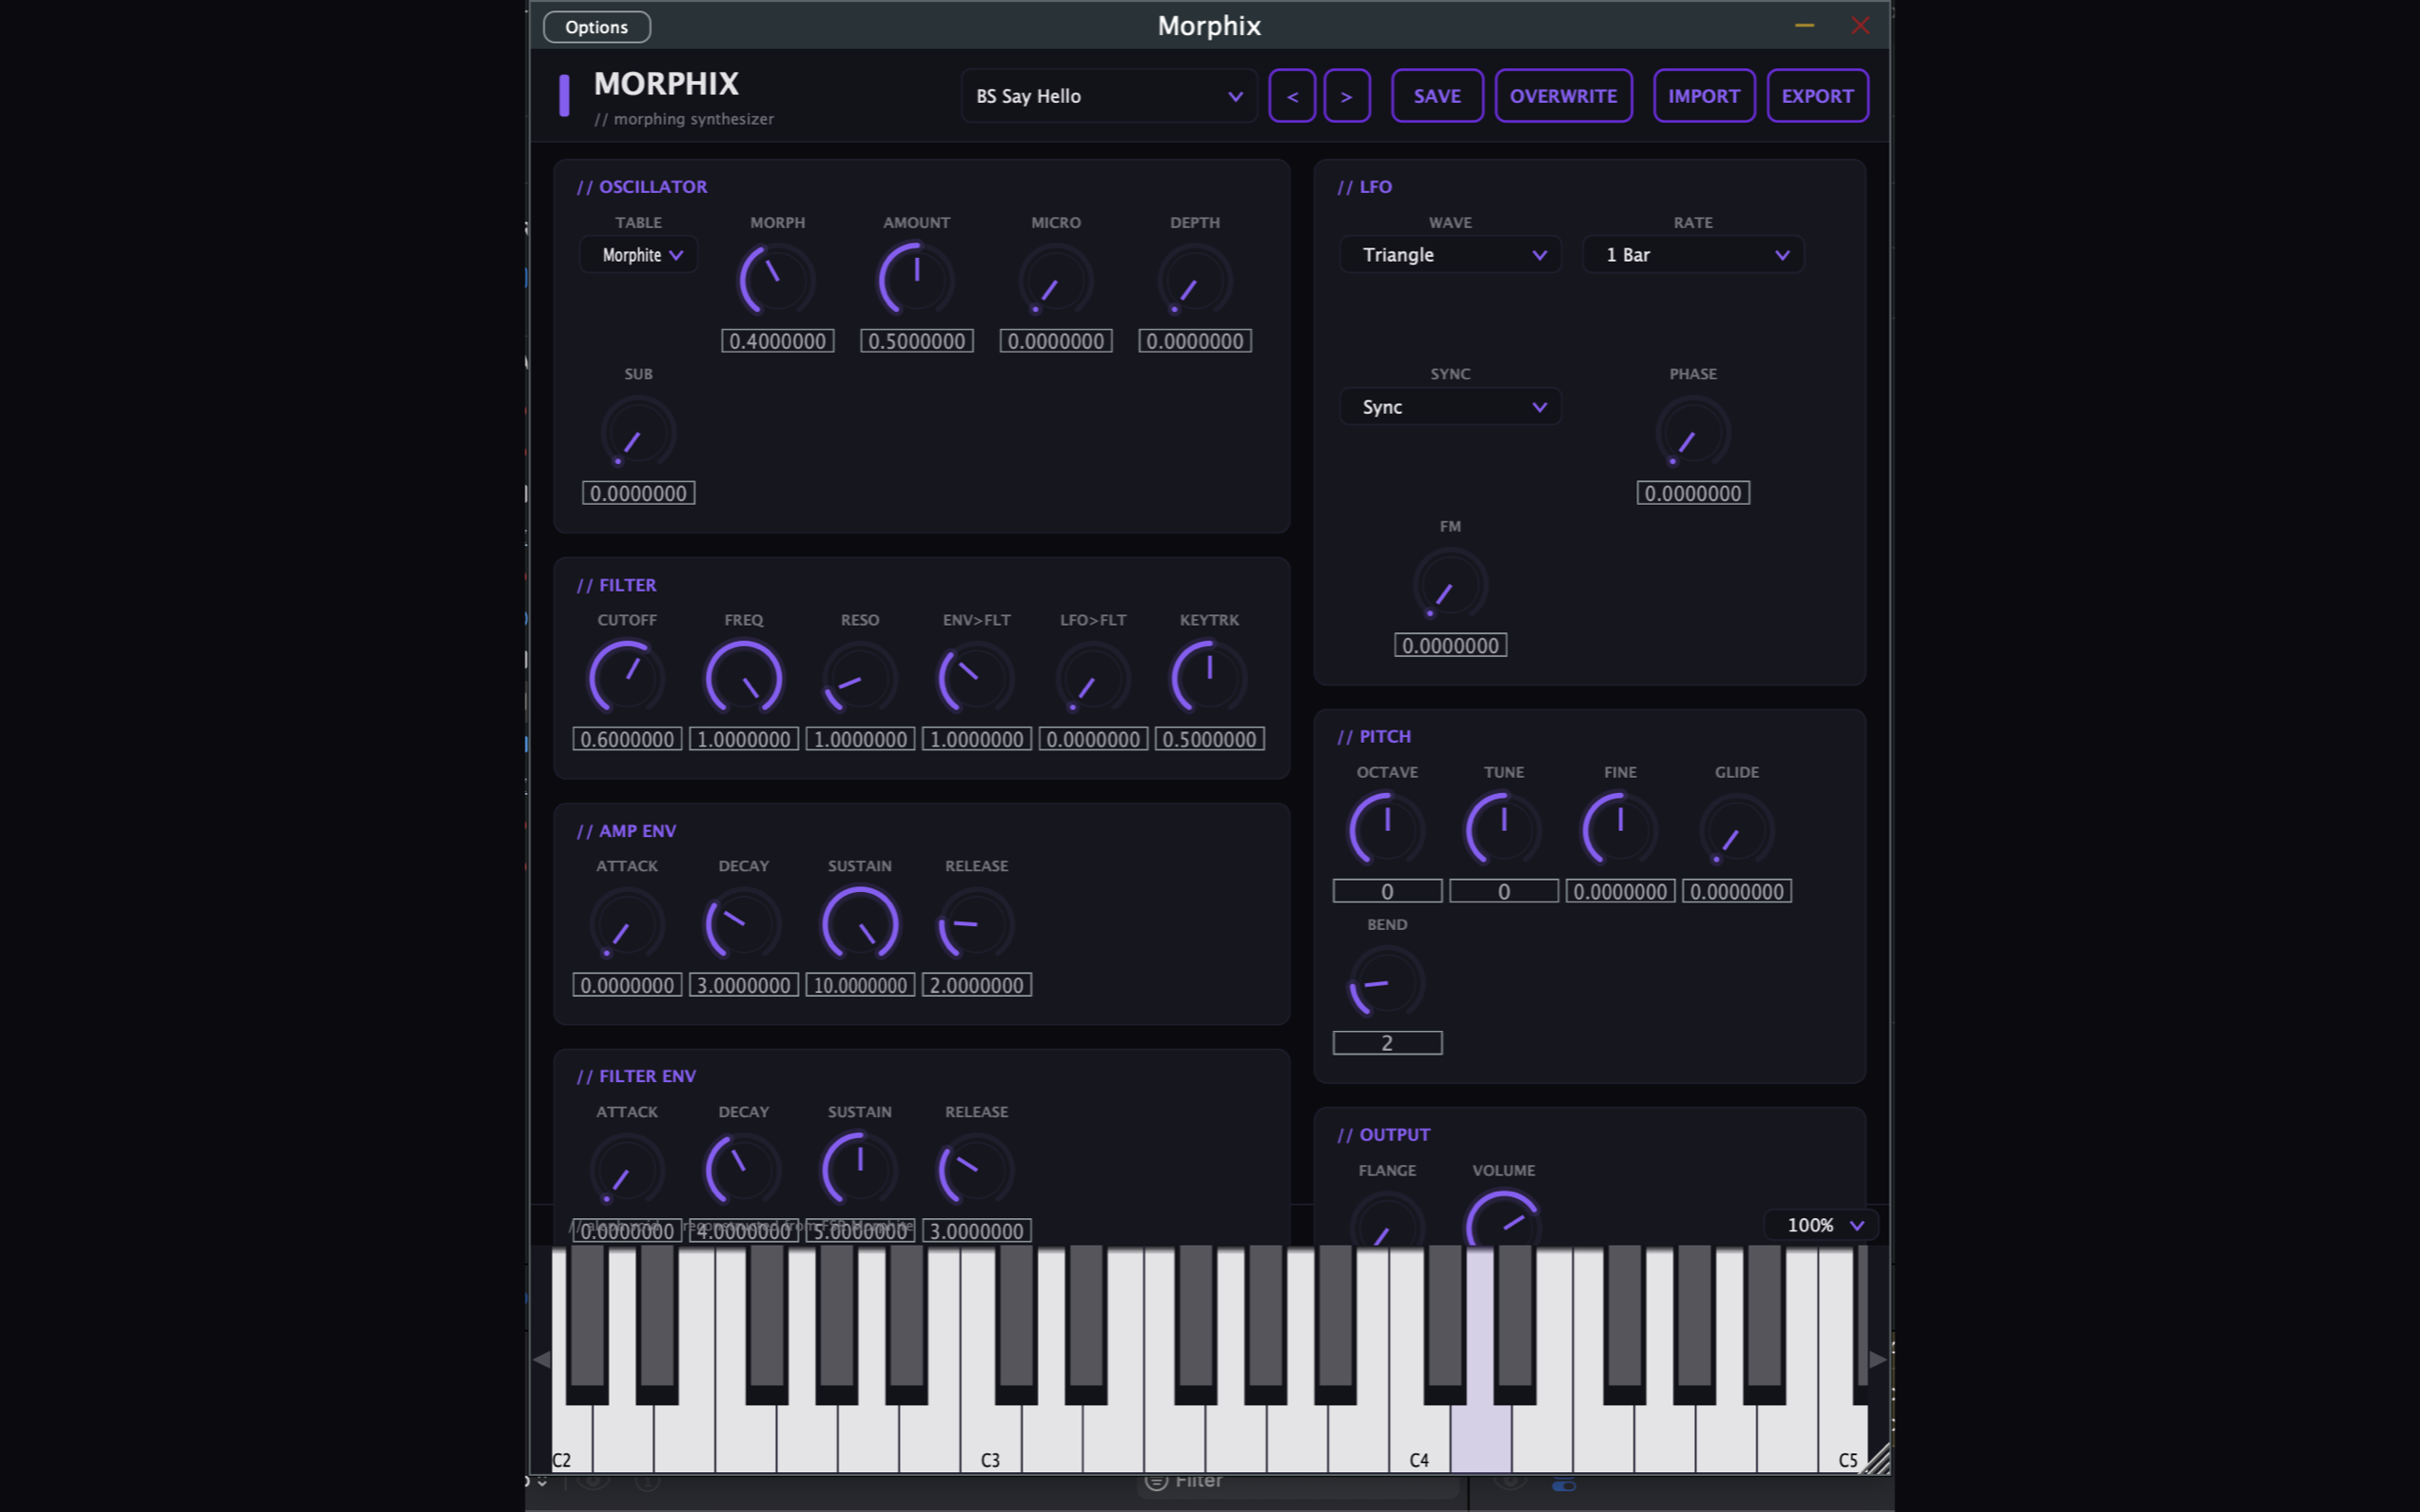Image resolution: width=2420 pixels, height=1512 pixels.
Task: Open the BS Say Hello preset dropdown
Action: pos(1109,96)
